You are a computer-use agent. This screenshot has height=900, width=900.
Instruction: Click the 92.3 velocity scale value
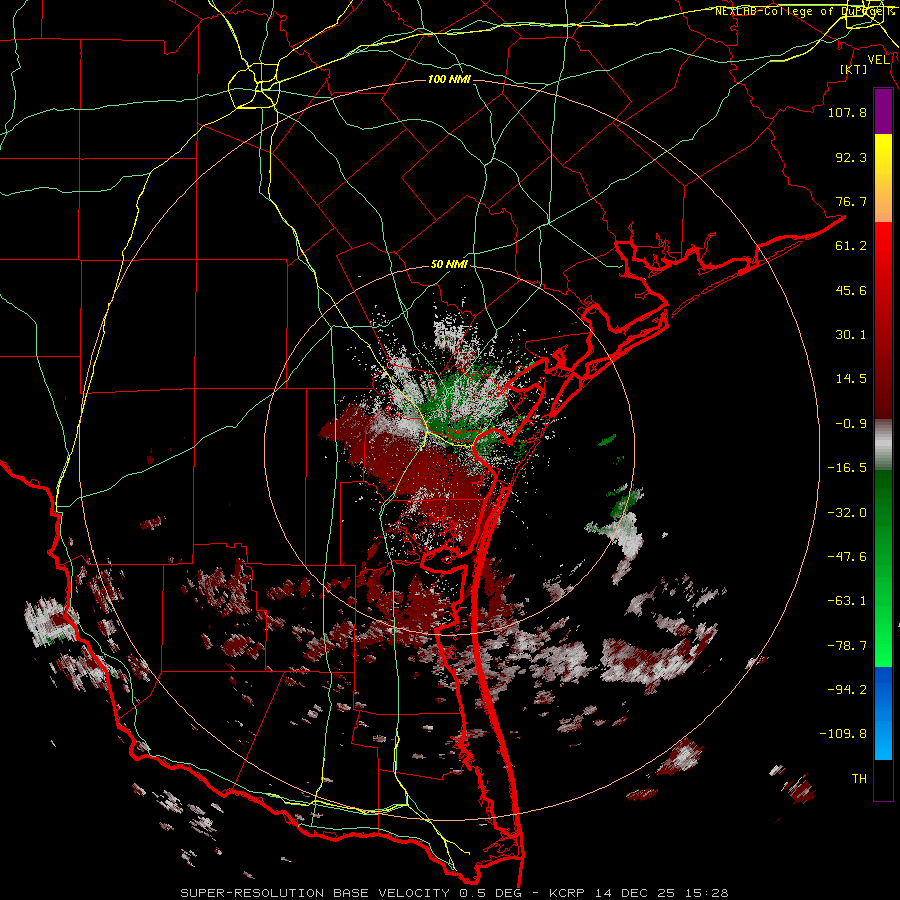(x=851, y=157)
